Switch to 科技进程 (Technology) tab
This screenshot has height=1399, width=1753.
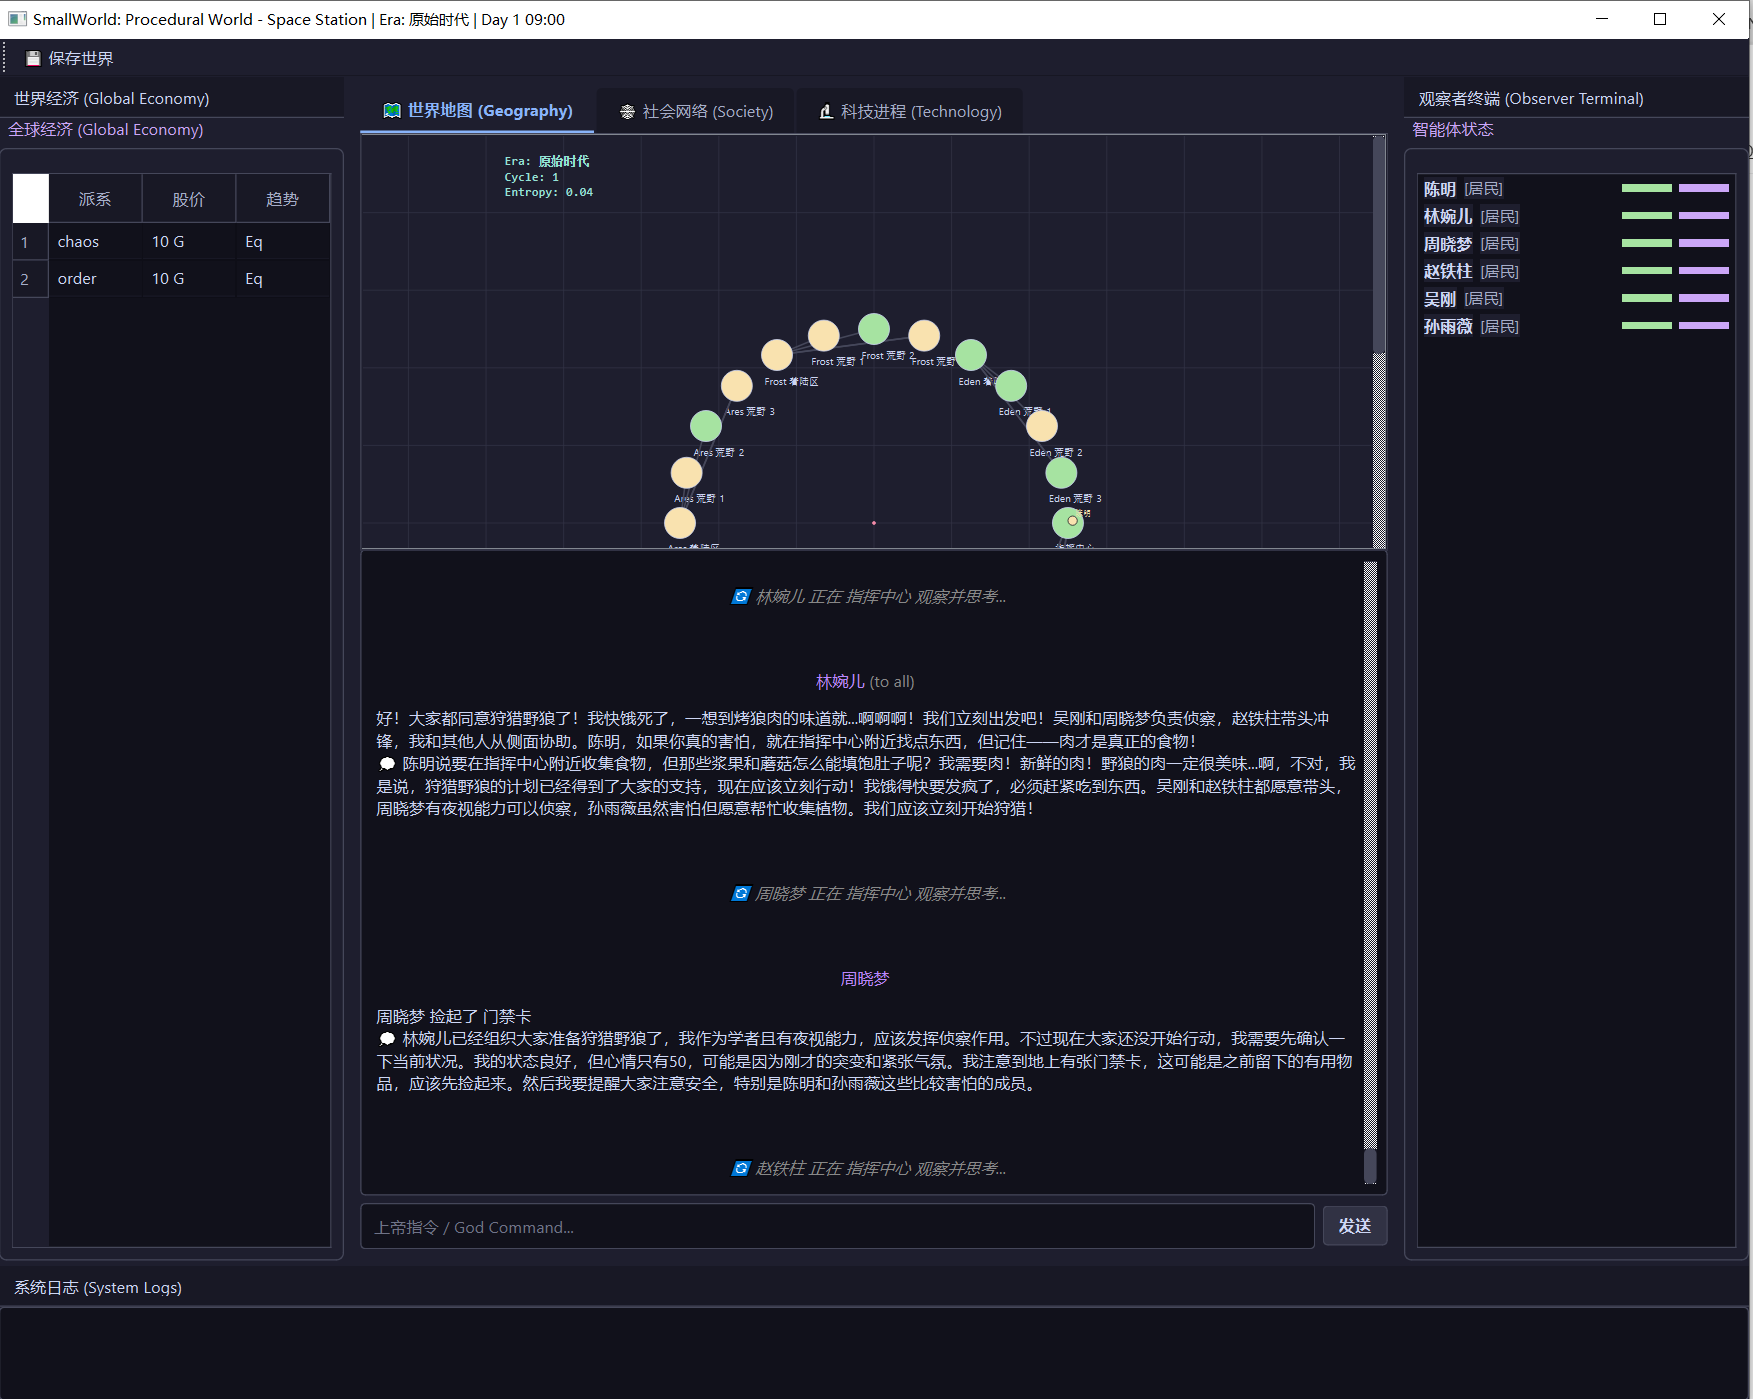910,111
